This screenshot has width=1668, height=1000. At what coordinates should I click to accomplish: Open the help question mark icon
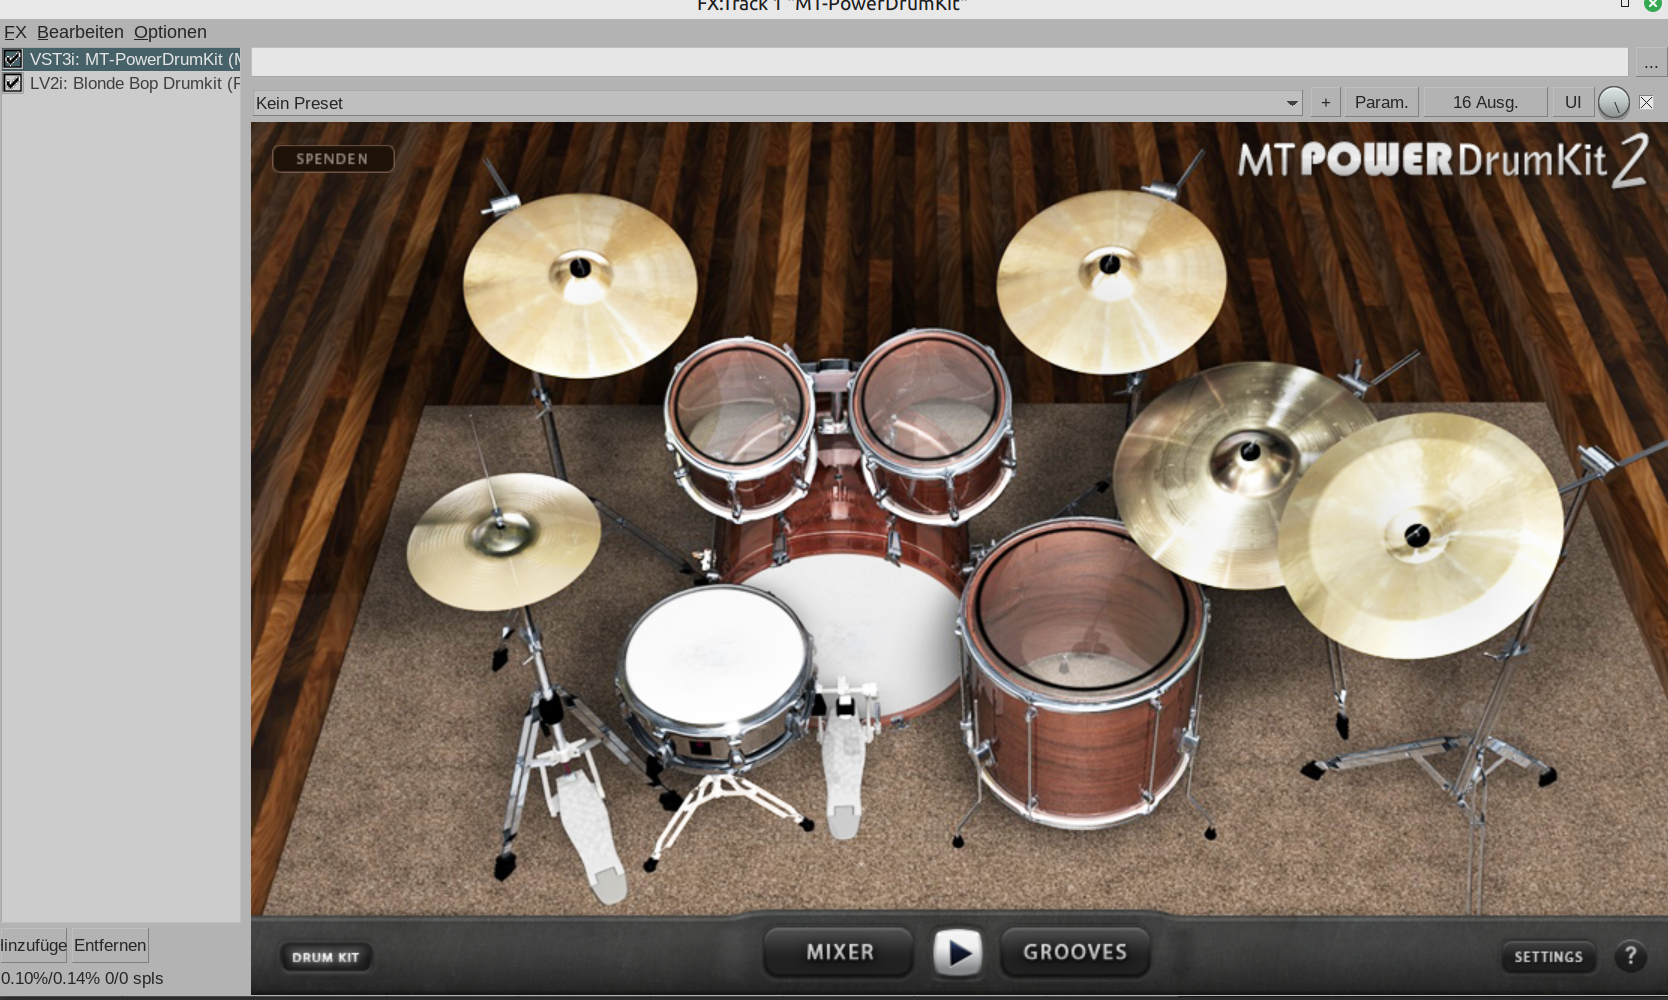tap(1630, 956)
